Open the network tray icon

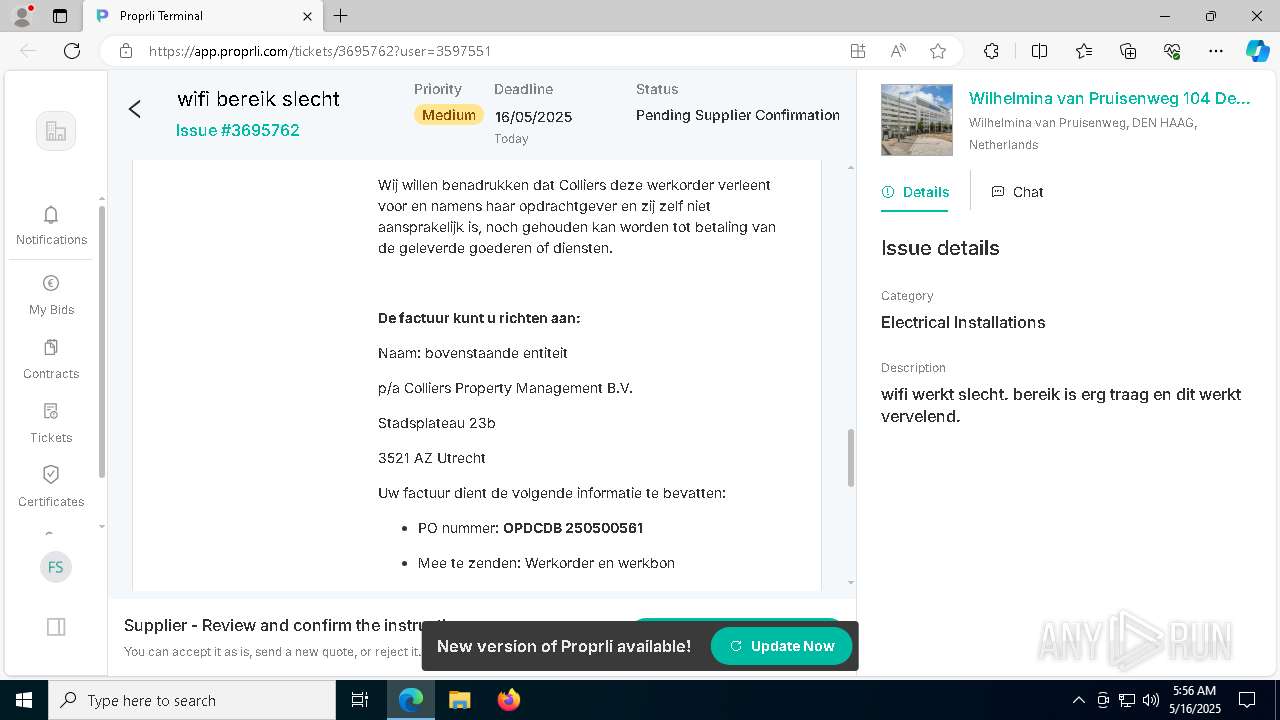coord(1127,700)
